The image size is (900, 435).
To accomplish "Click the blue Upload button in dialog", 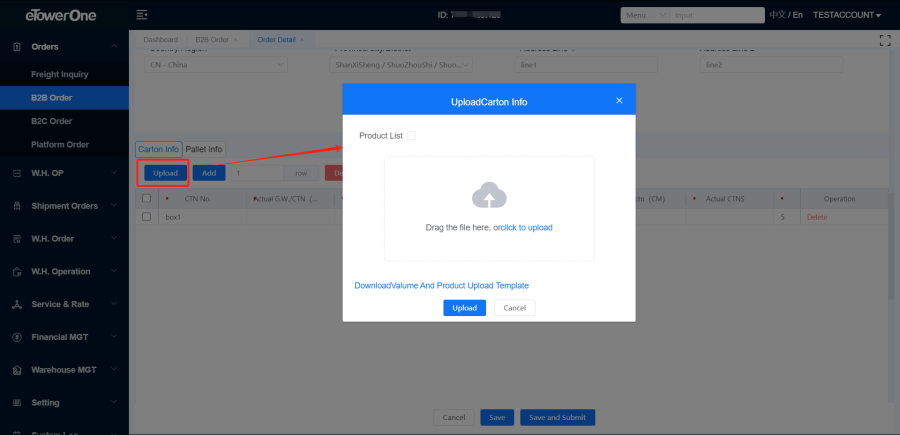I will [x=464, y=308].
